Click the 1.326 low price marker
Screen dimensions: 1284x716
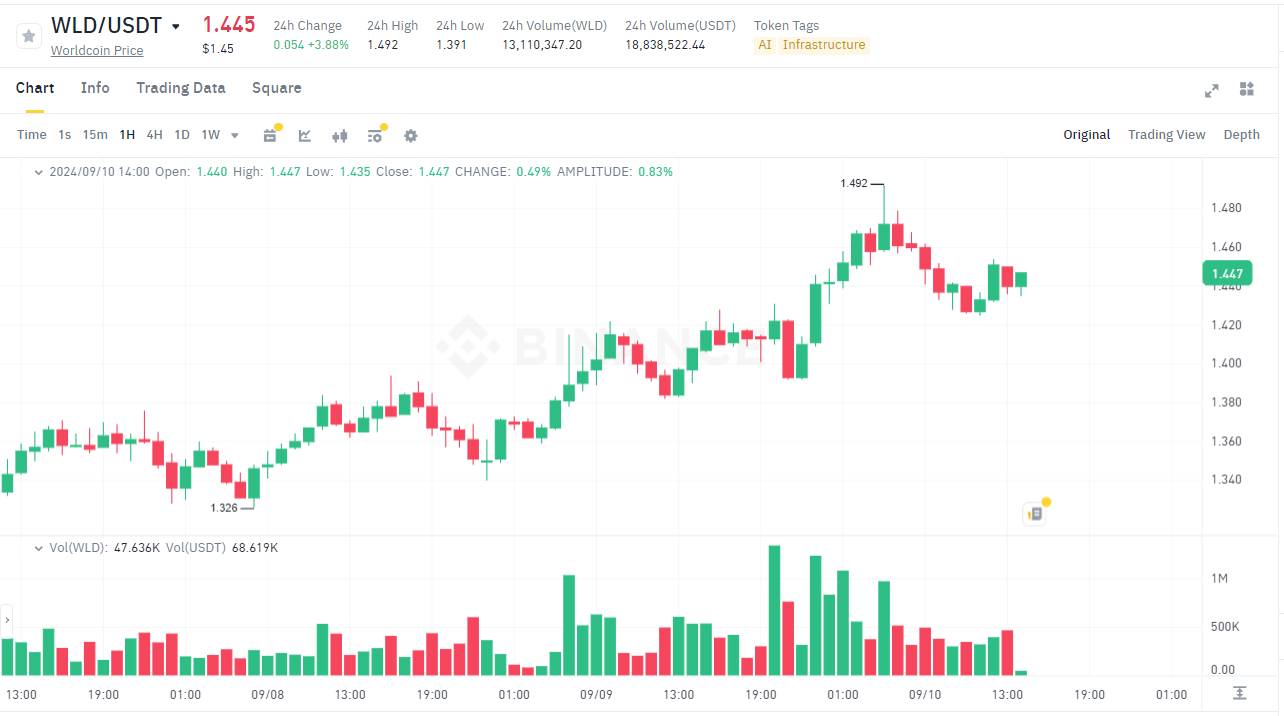coord(224,508)
